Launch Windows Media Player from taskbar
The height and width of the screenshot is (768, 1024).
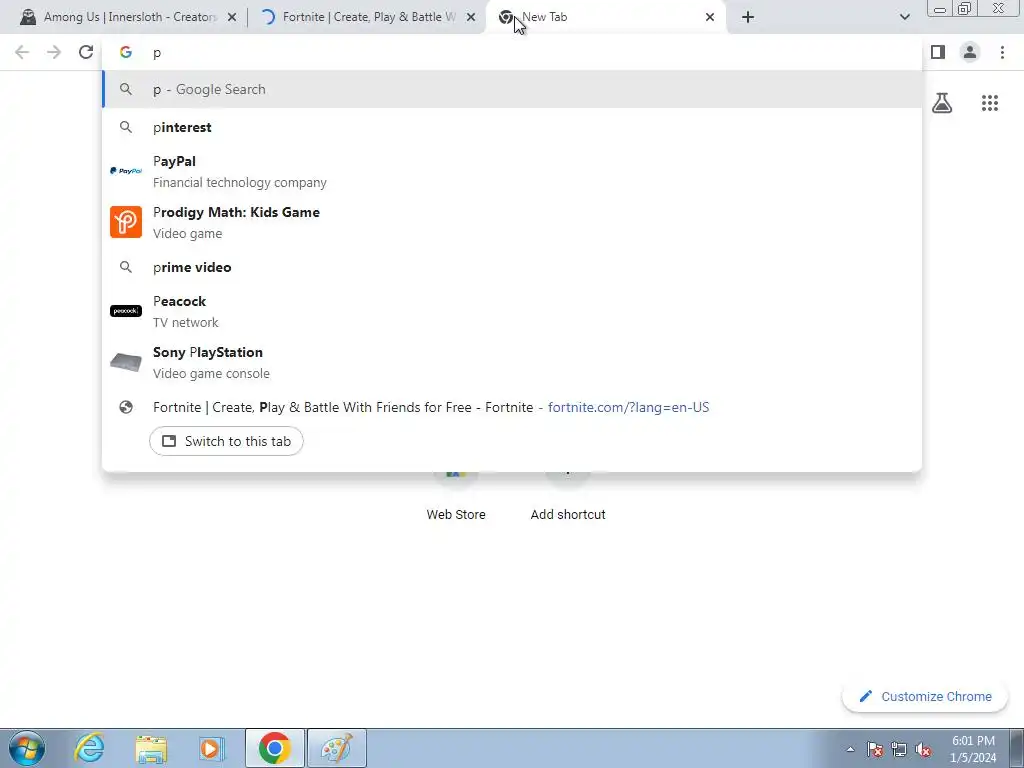pos(212,748)
